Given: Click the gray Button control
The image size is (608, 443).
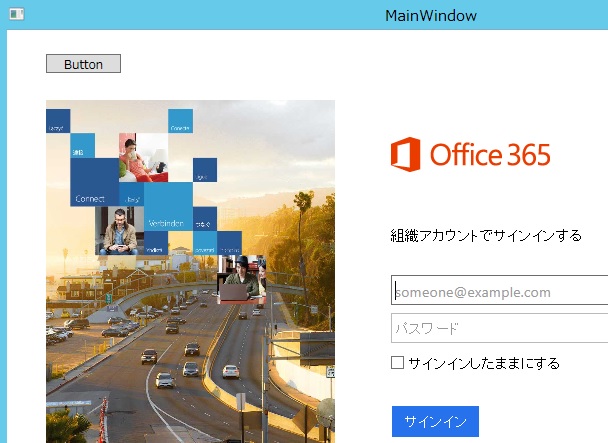Looking at the screenshot, I should 83,64.
